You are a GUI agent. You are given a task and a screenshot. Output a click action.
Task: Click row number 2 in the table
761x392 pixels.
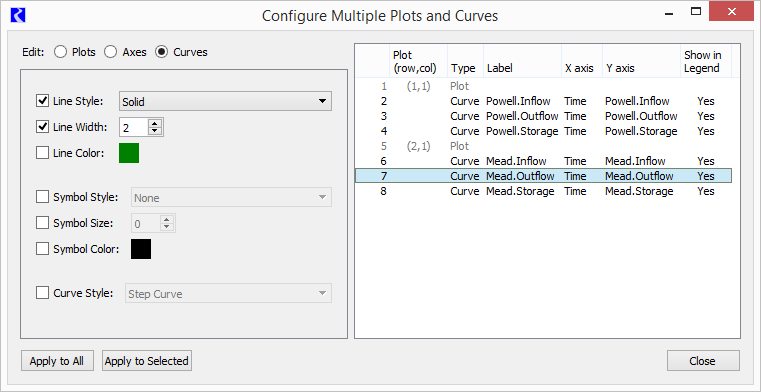(x=383, y=101)
